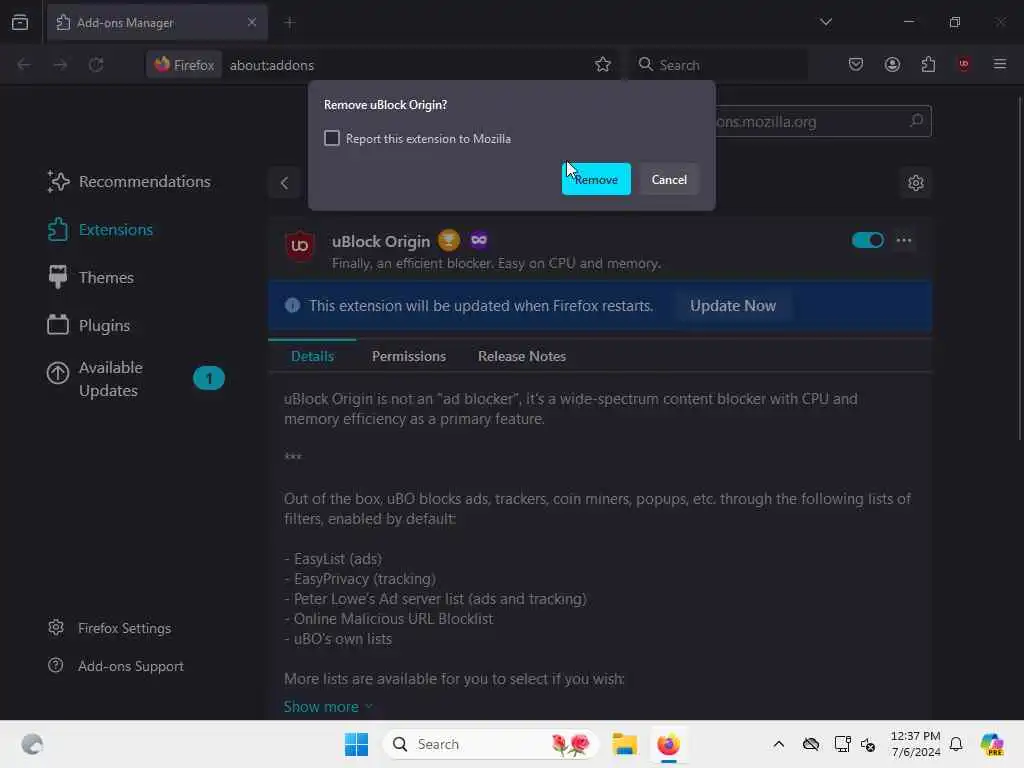The image size is (1024, 768).
Task: Click the Firefox taskbar icon
Action: (x=668, y=744)
